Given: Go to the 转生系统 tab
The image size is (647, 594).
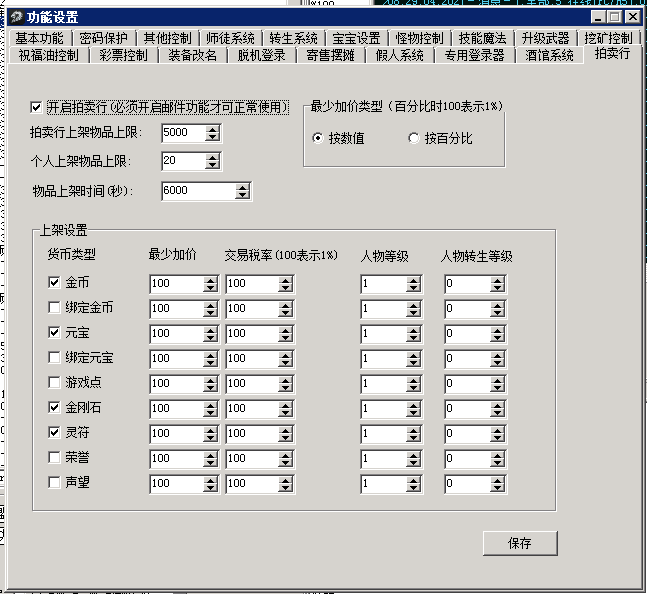Looking at the screenshot, I should click(294, 38).
